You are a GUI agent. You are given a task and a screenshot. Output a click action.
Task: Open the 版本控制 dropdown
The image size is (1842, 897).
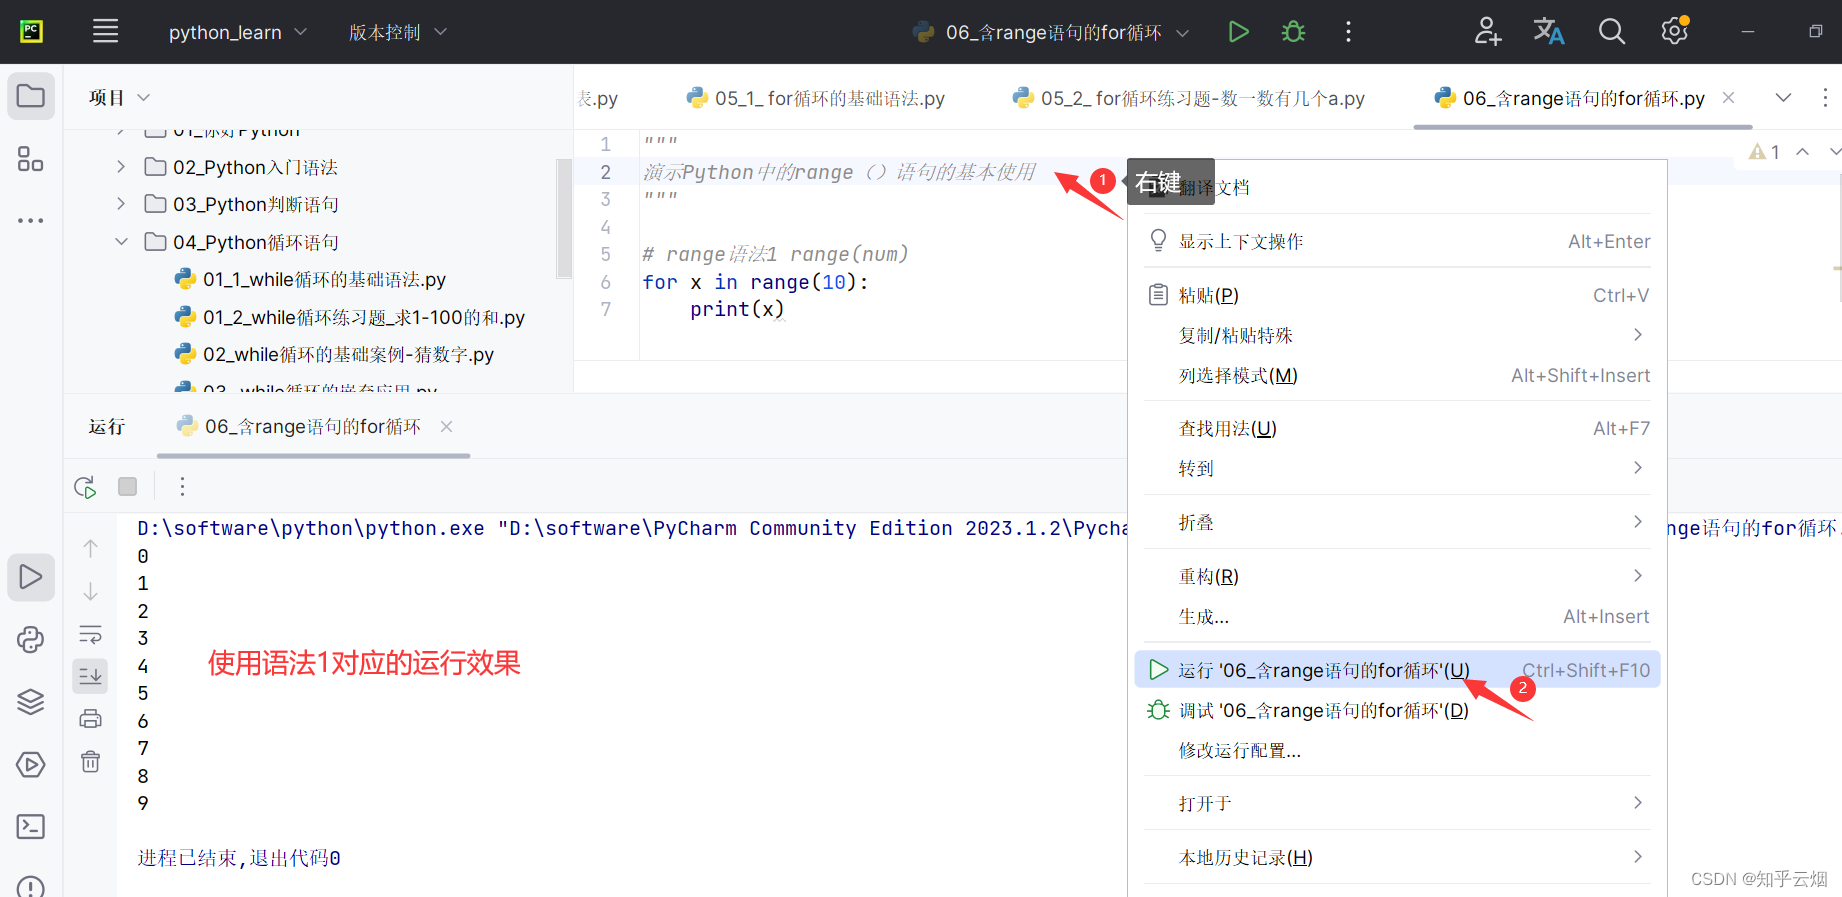pyautogui.click(x=397, y=32)
